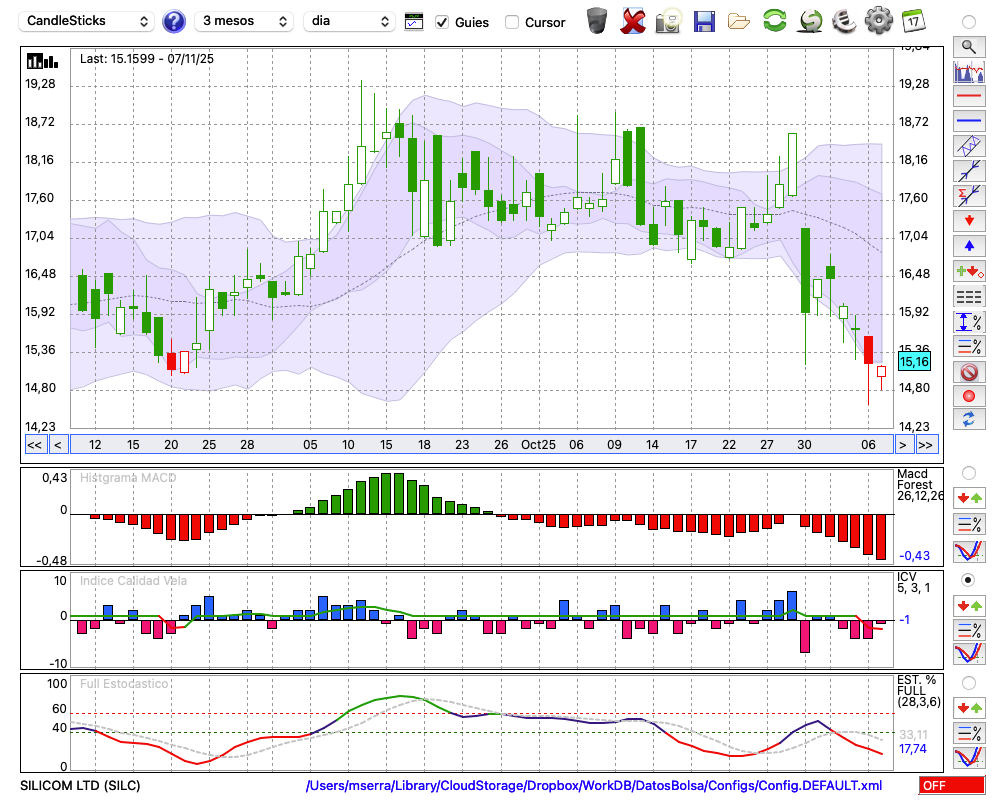This screenshot has width=1000, height=800.
Task: Click the Config.DEFAULT.xml file path link
Action: click(594, 786)
